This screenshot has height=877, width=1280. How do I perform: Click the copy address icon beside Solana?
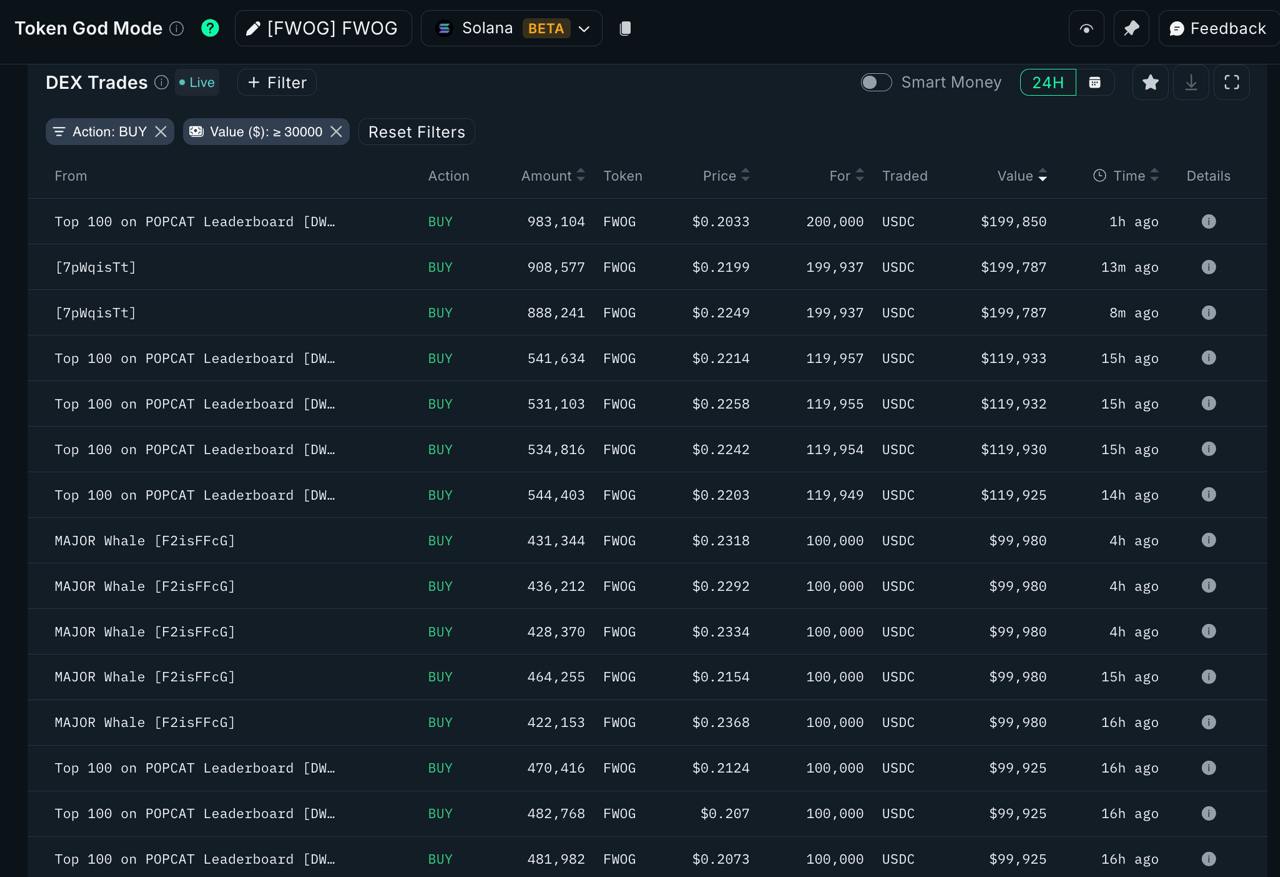(625, 28)
